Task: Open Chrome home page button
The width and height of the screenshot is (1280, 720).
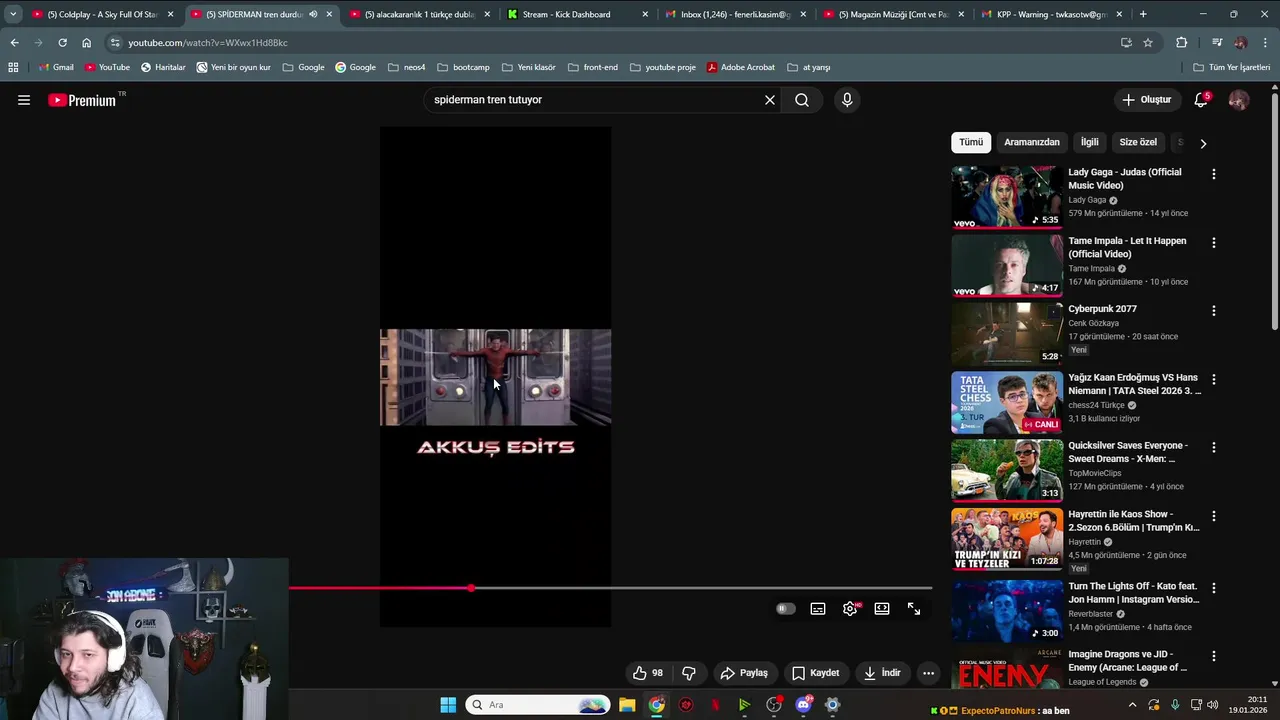Action: click(86, 43)
